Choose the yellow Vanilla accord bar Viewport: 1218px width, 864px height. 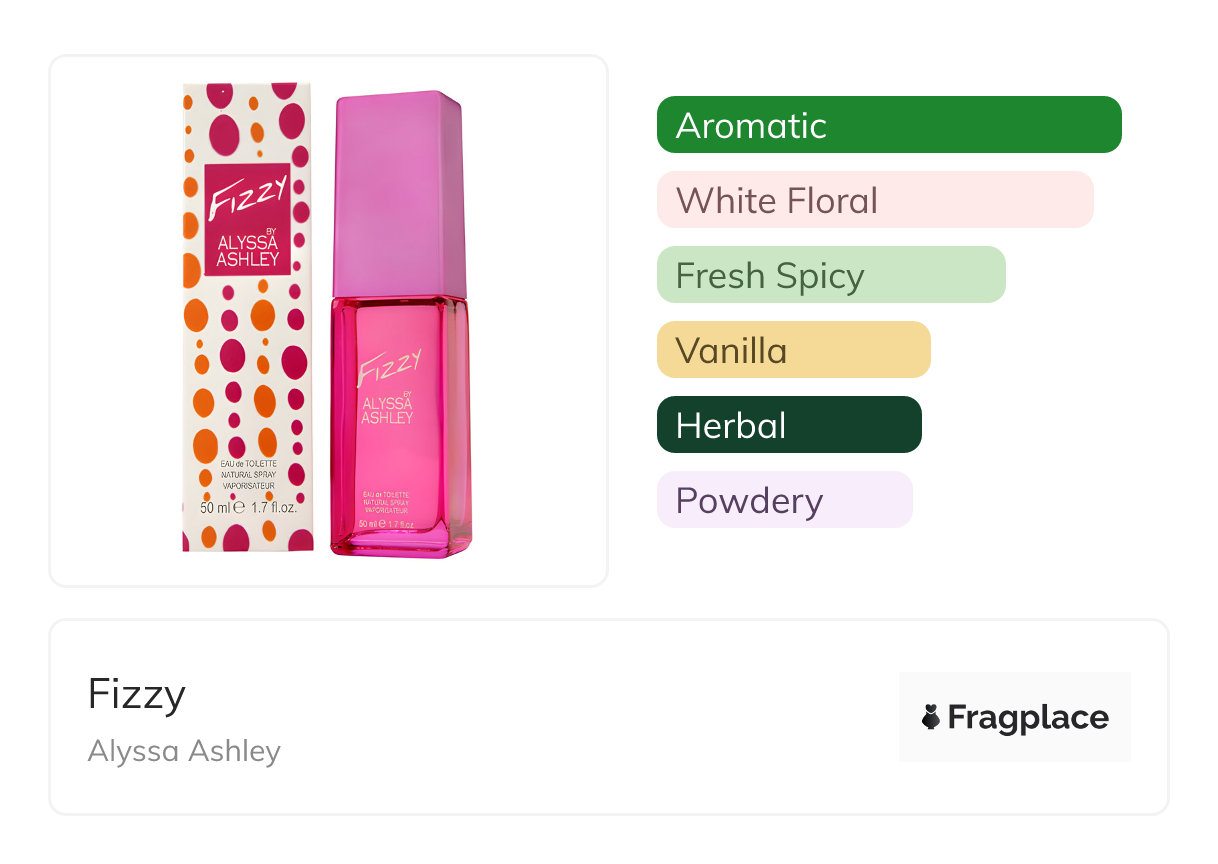pos(793,350)
